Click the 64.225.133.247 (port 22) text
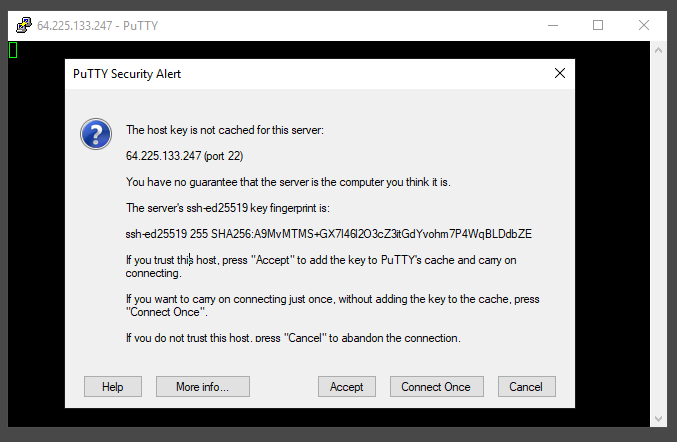Screen dimensions: 677x442 point(184,156)
